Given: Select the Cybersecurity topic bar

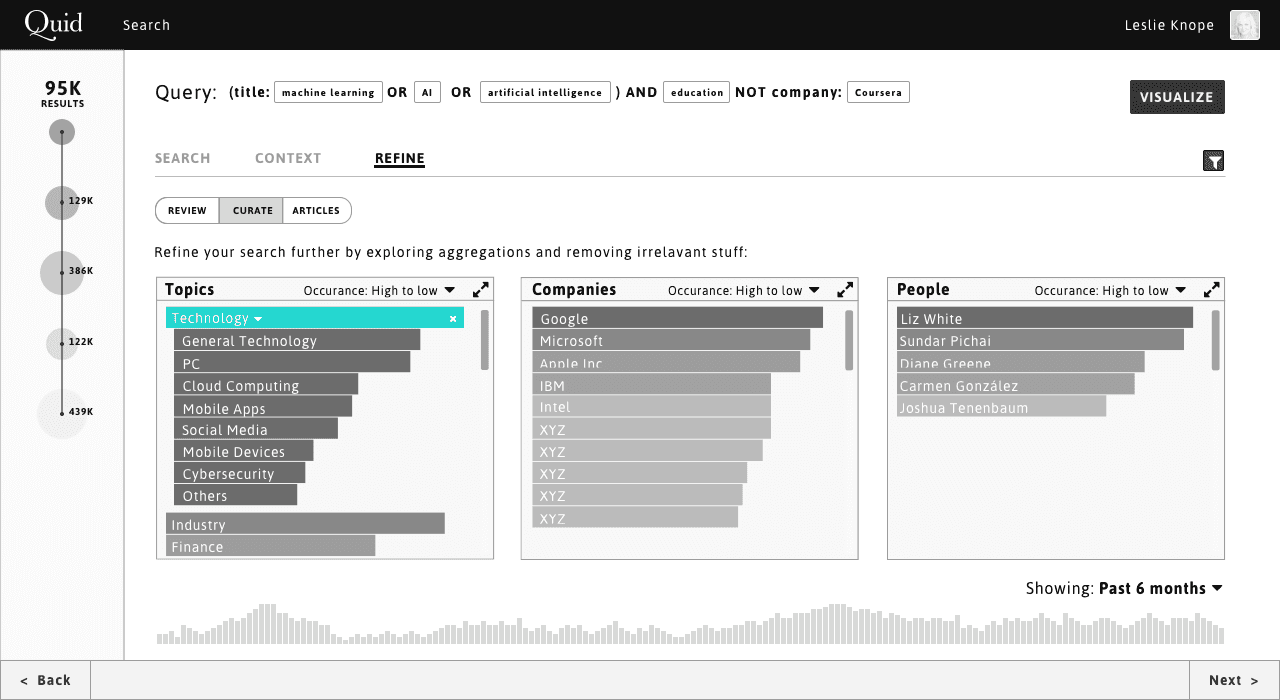Looking at the screenshot, I should click(x=240, y=473).
